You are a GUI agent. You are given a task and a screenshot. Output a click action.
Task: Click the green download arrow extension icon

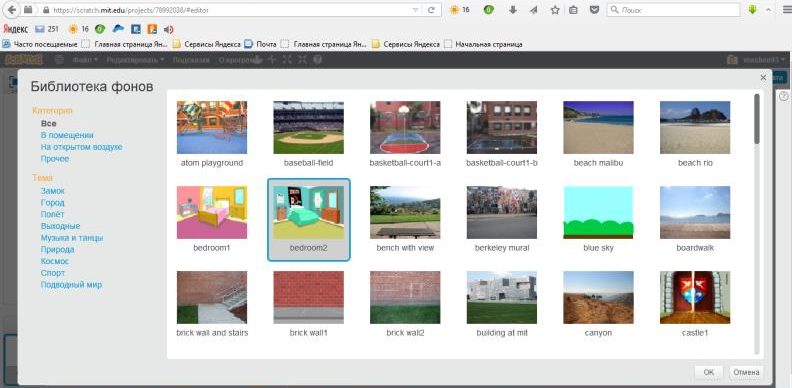pos(753,10)
